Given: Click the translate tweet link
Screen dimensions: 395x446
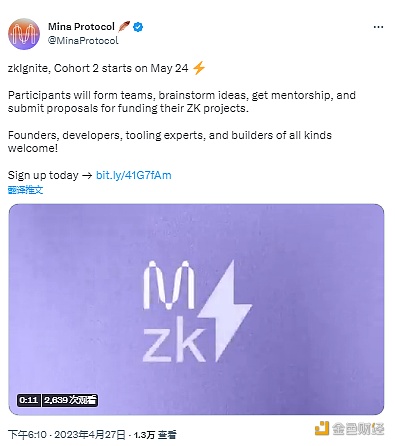Looking at the screenshot, I should (x=25, y=190).
